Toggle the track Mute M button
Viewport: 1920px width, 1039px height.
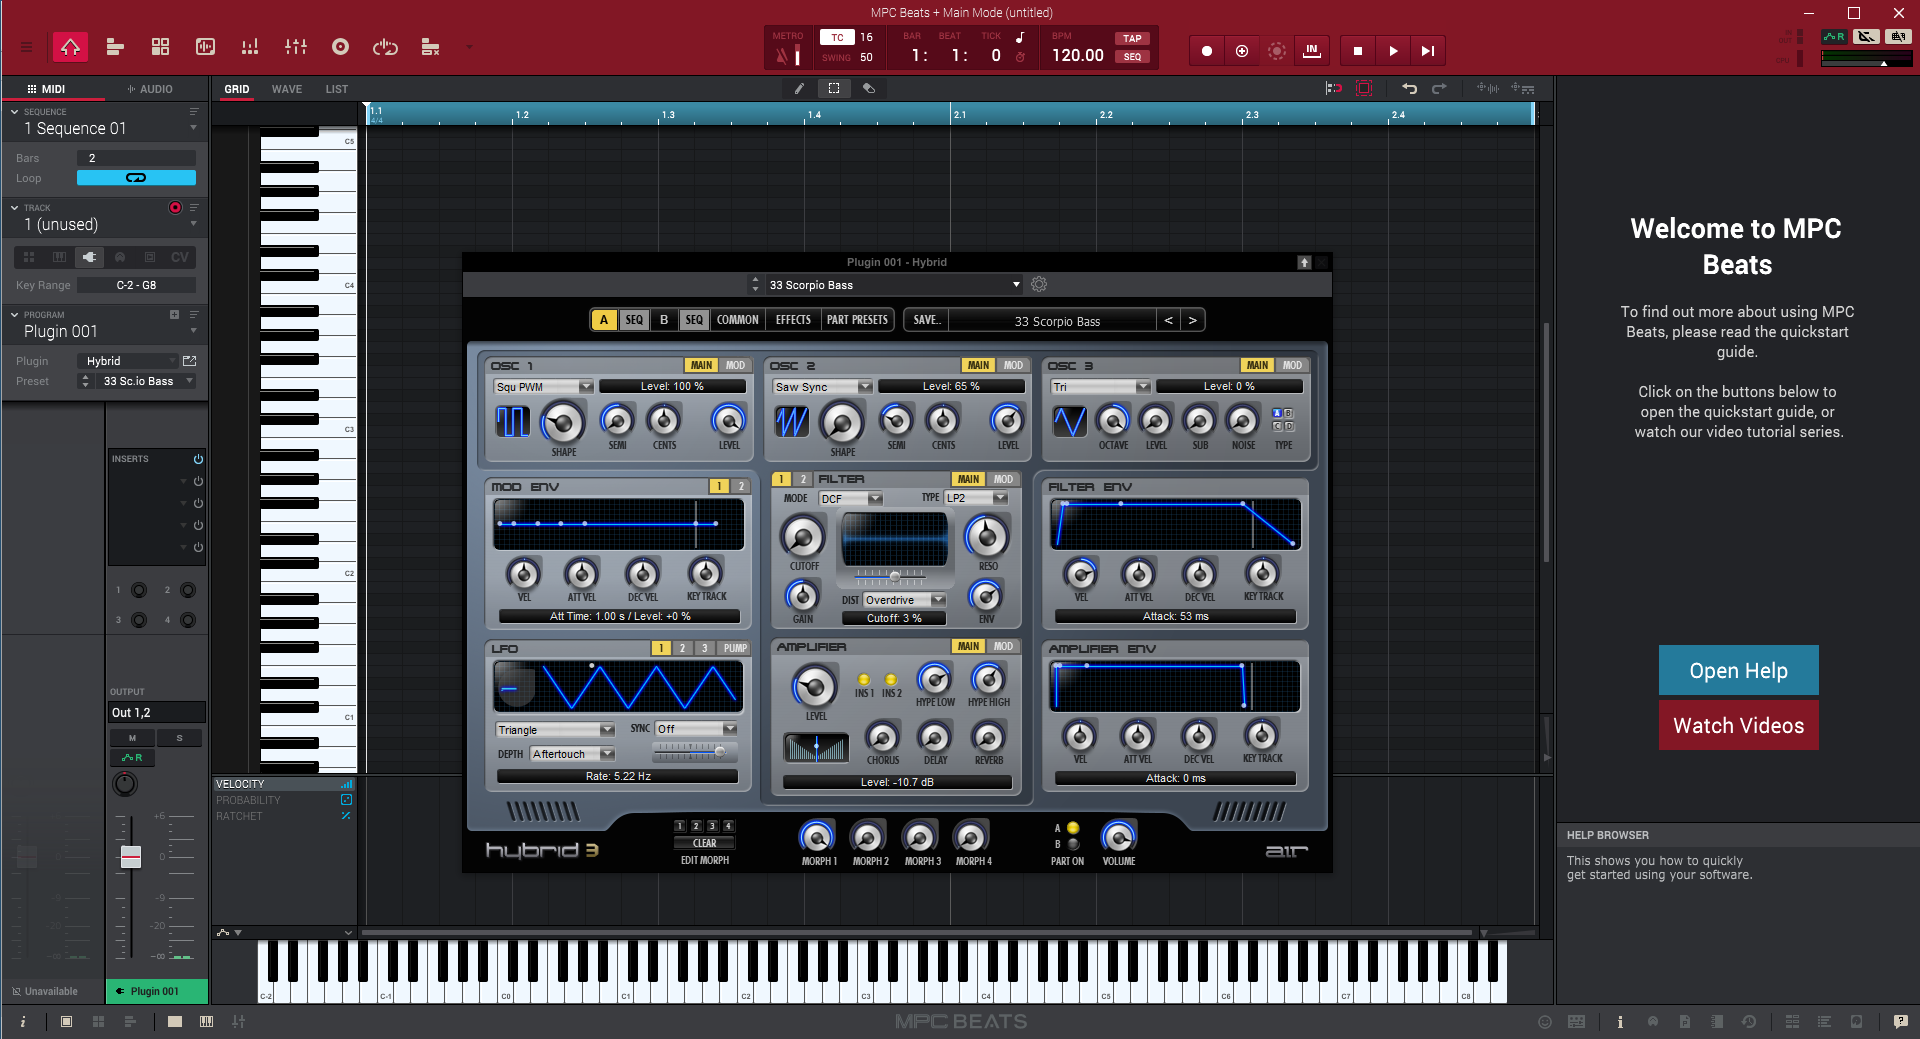[x=132, y=738]
